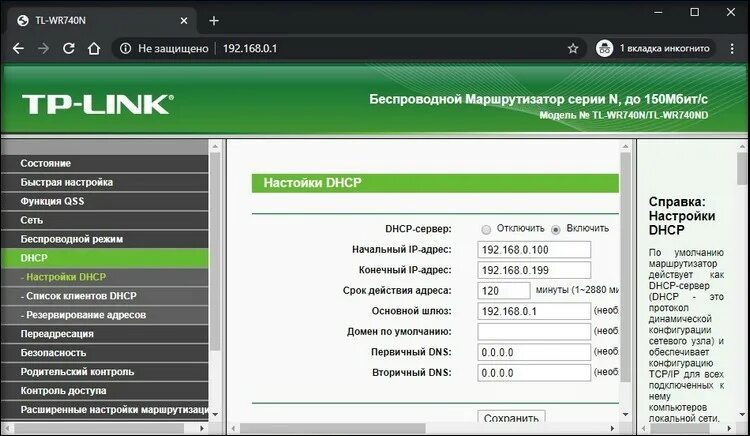Open 'Родительский контроль' menu item
750x436 pixels.
click(105, 371)
